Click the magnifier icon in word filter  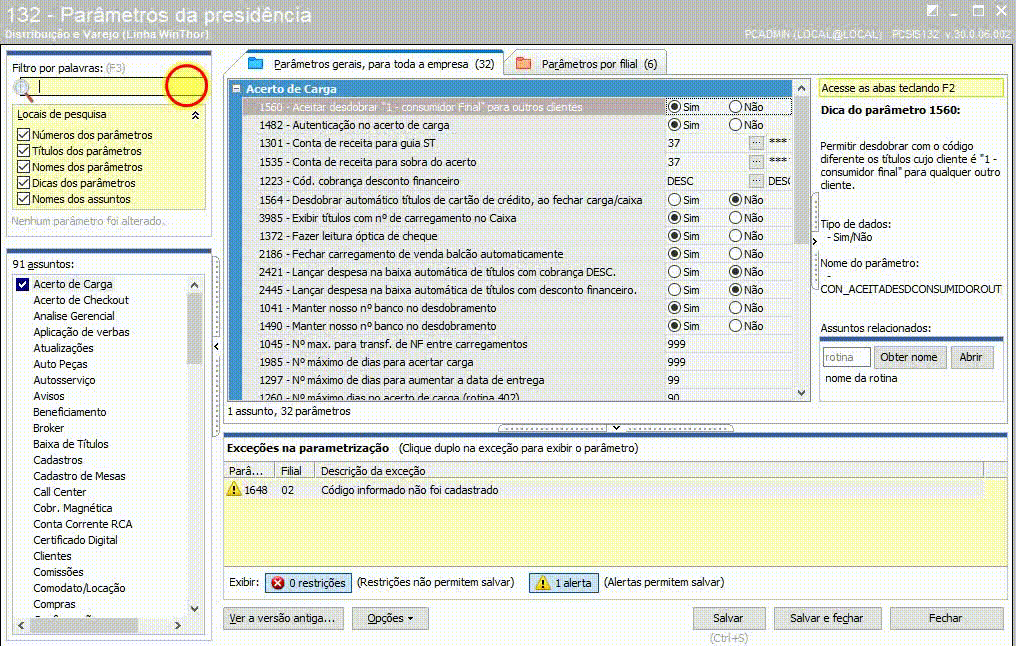23,89
